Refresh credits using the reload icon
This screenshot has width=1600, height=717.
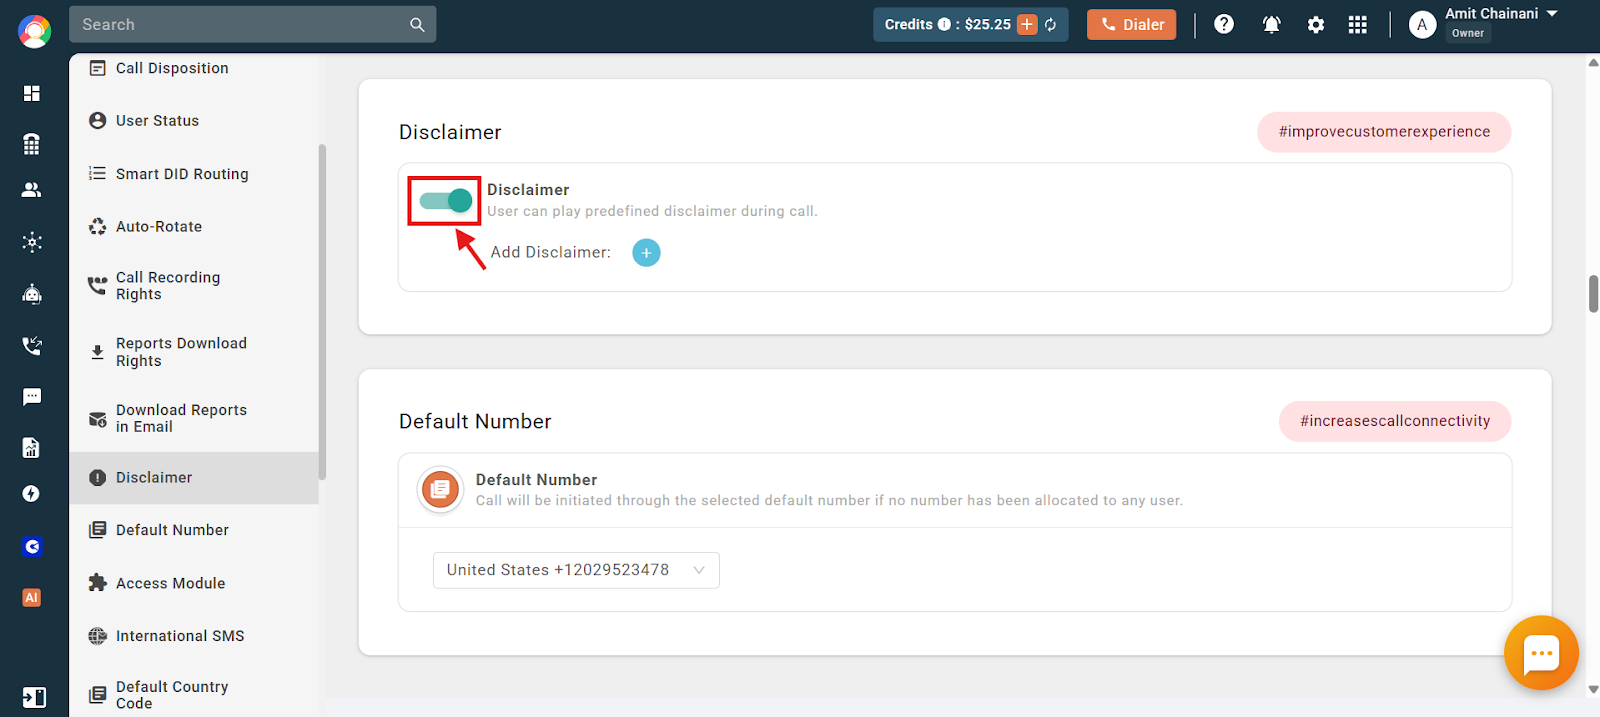click(1051, 25)
